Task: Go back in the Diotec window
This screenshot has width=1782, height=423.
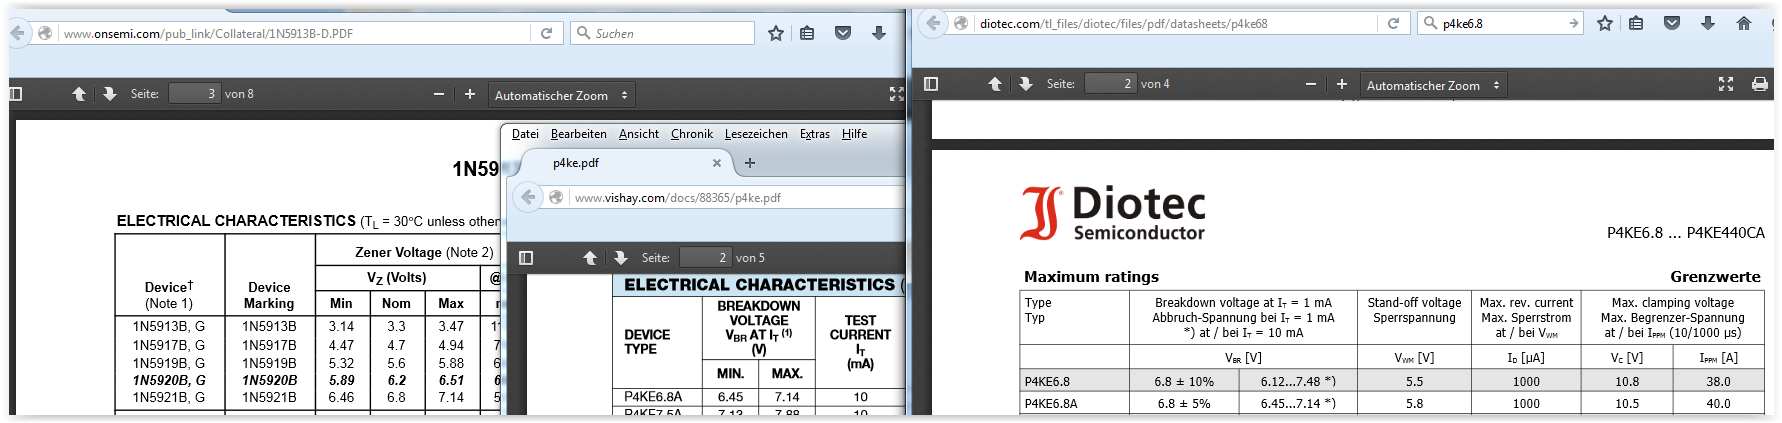Action: click(933, 23)
